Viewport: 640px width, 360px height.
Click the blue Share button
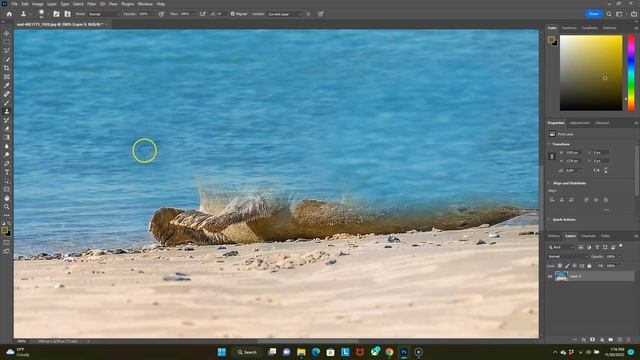[x=593, y=14]
